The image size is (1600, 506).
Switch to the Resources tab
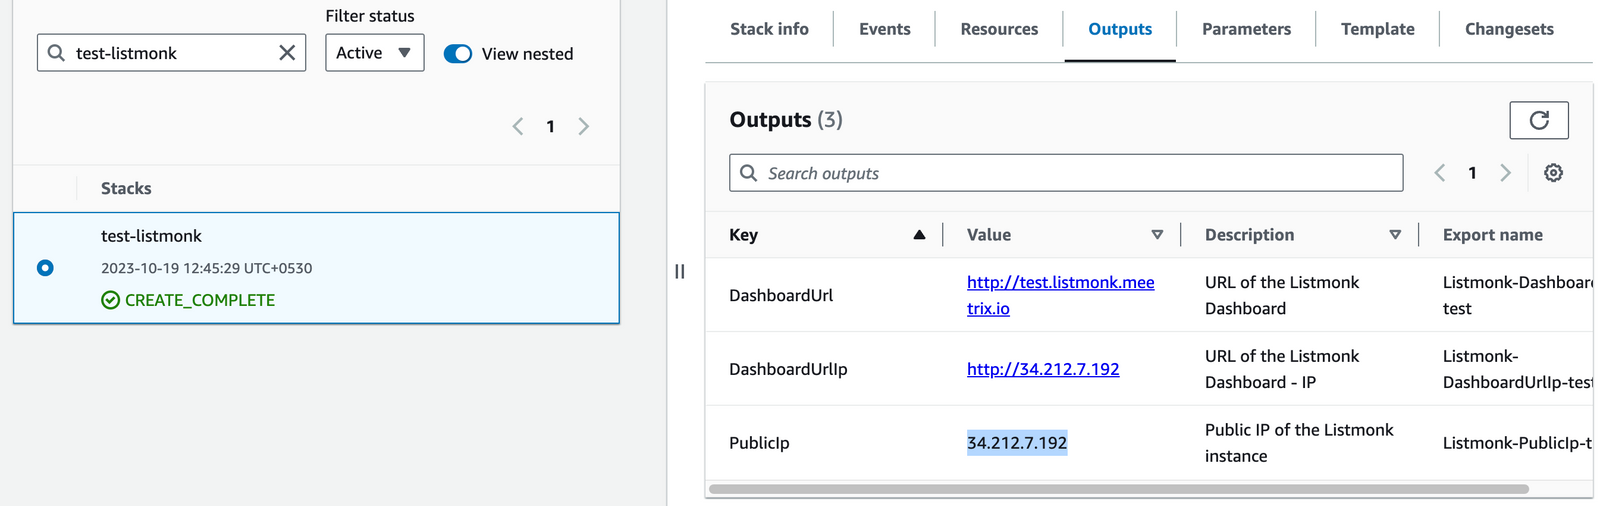(x=999, y=29)
